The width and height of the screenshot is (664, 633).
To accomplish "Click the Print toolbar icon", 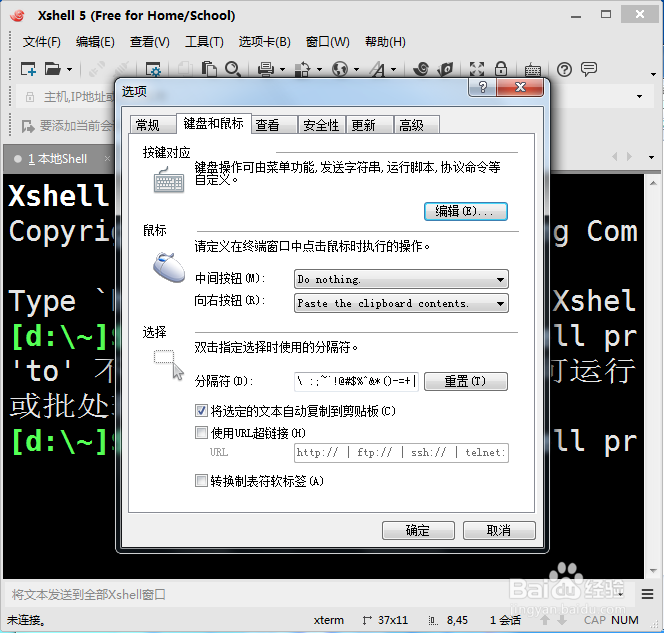I will click(x=266, y=69).
